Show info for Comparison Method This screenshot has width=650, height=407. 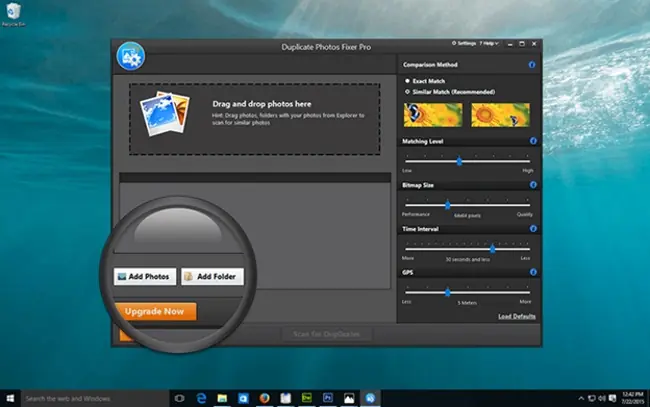click(x=532, y=65)
